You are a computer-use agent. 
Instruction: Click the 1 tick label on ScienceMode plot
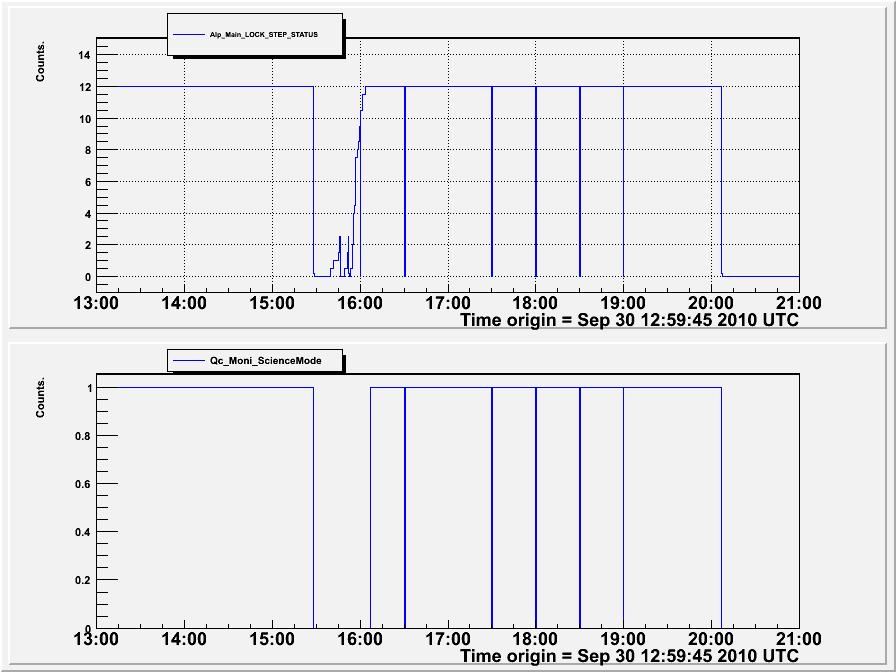[89, 389]
